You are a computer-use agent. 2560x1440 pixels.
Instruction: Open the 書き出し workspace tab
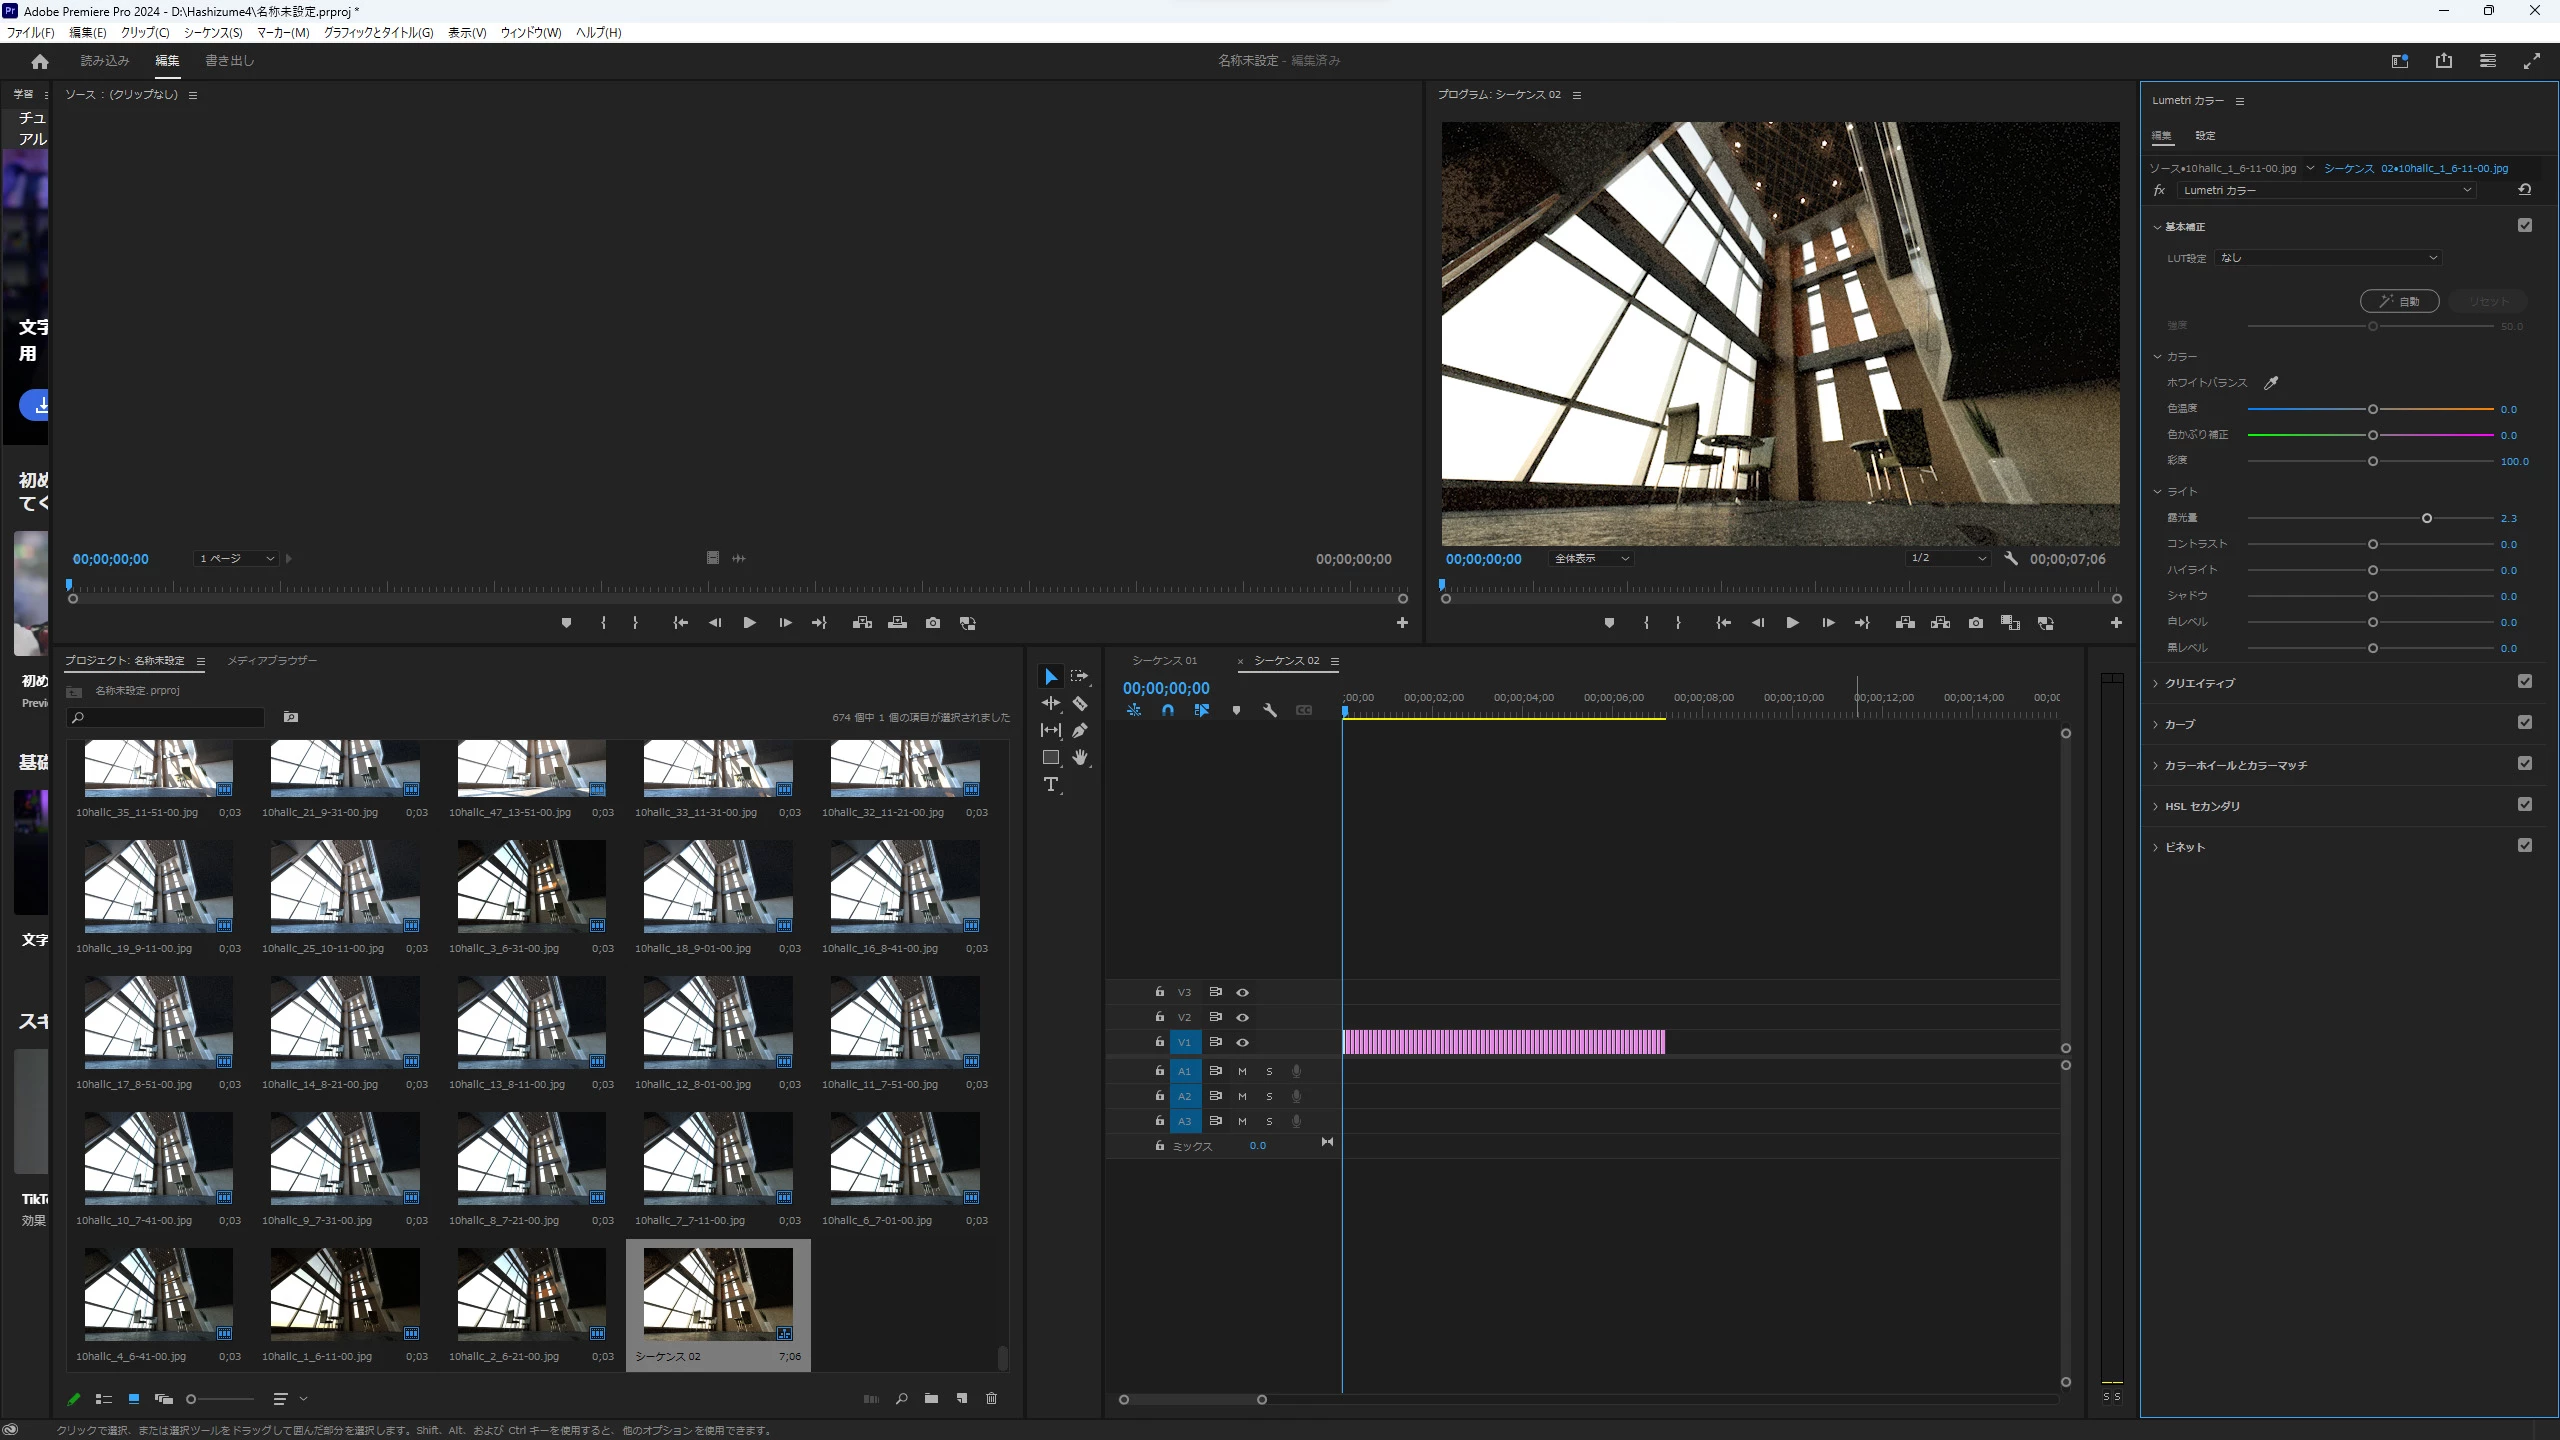(230, 61)
